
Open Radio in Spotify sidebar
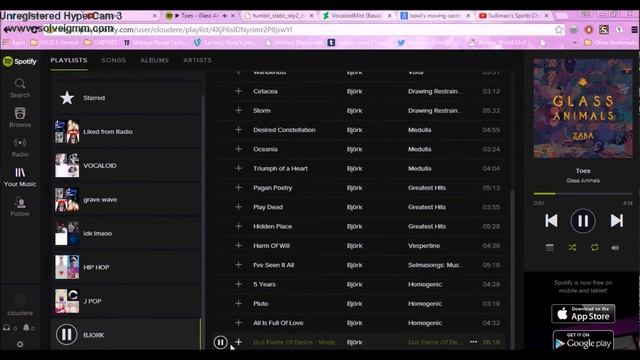point(20,147)
